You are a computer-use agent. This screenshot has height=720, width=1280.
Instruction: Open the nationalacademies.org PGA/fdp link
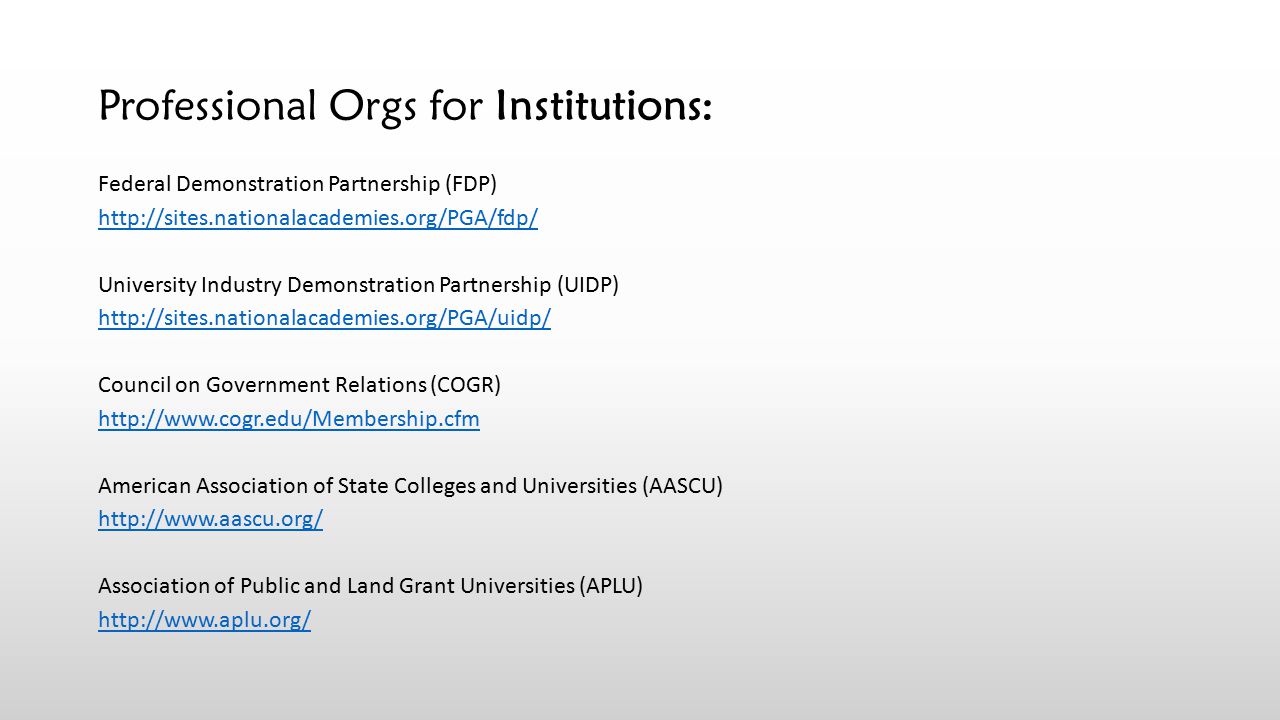tap(318, 219)
